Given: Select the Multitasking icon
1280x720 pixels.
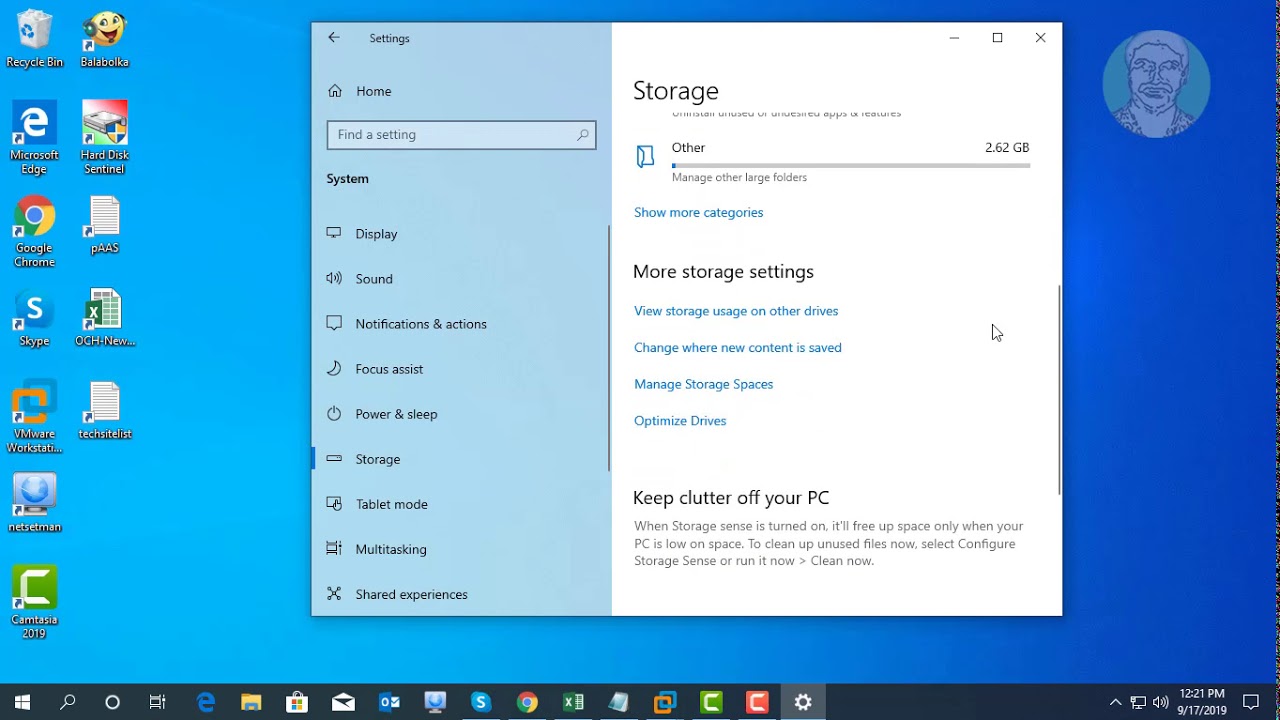Looking at the screenshot, I should 334,549.
